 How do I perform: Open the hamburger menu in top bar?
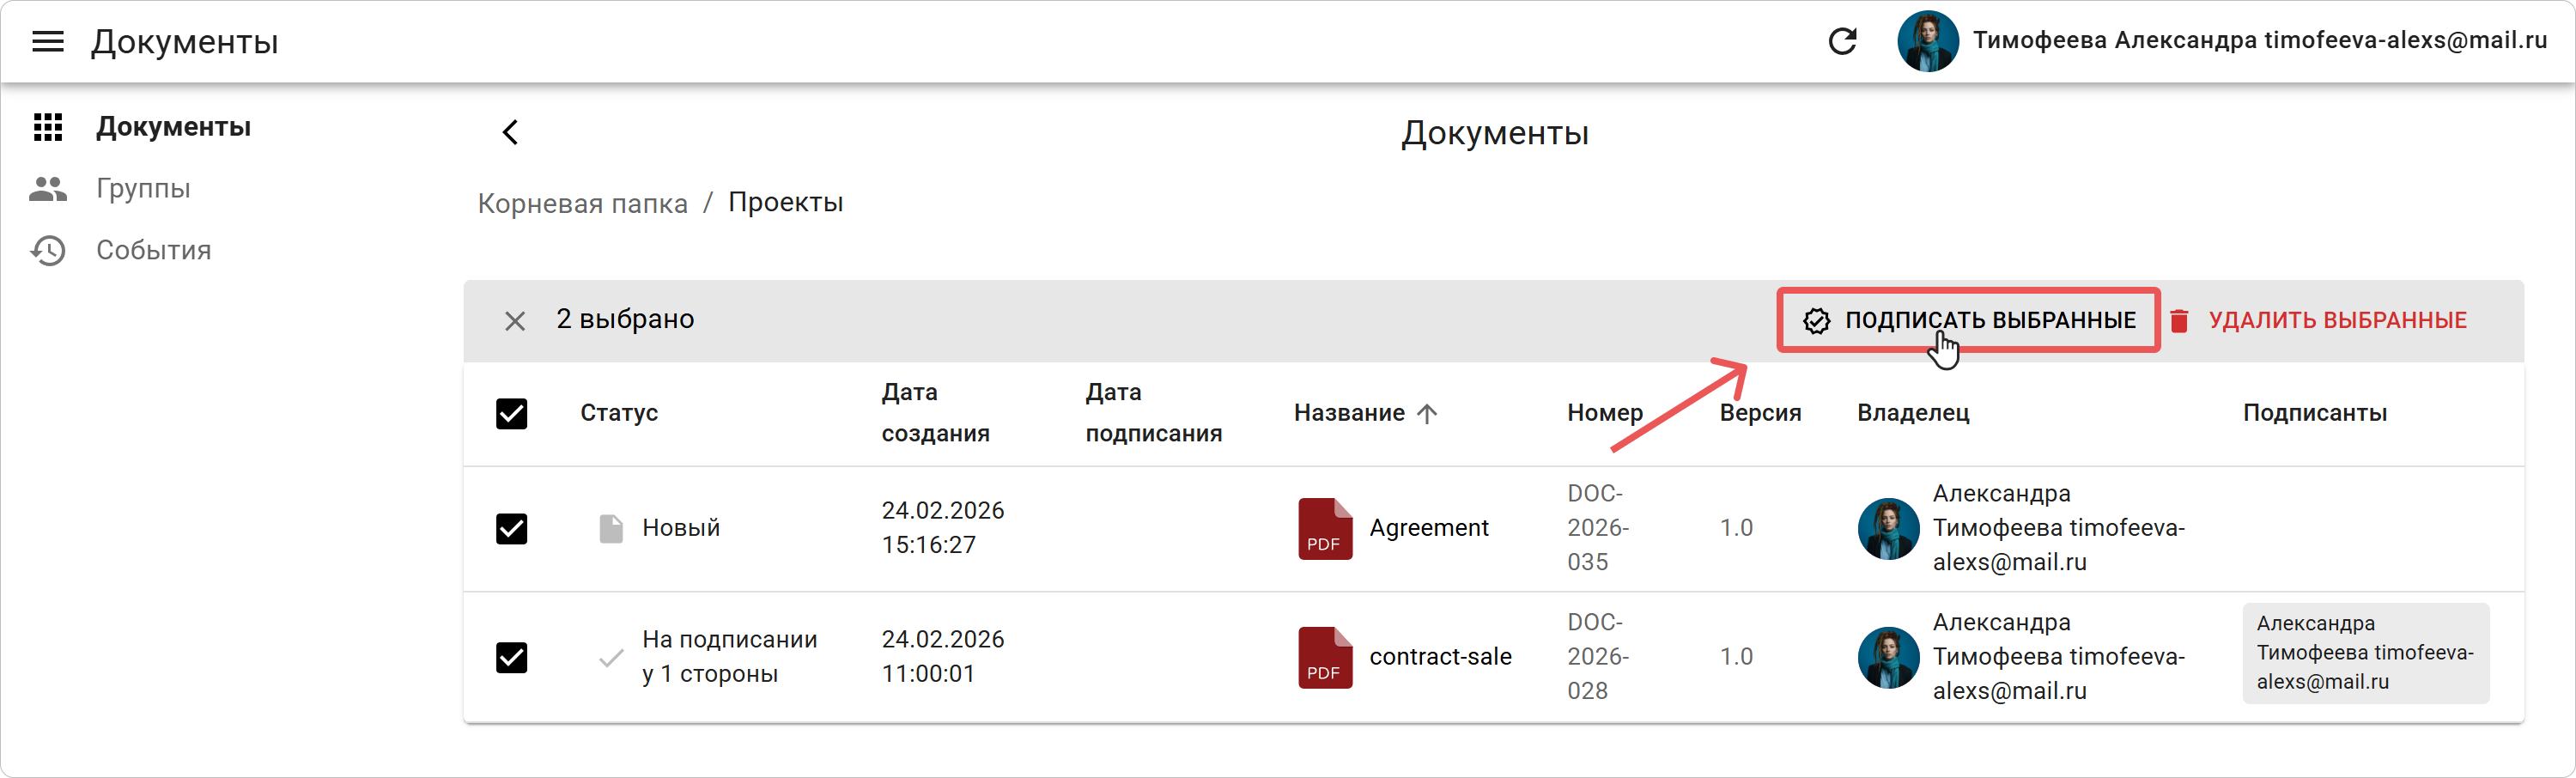point(47,41)
